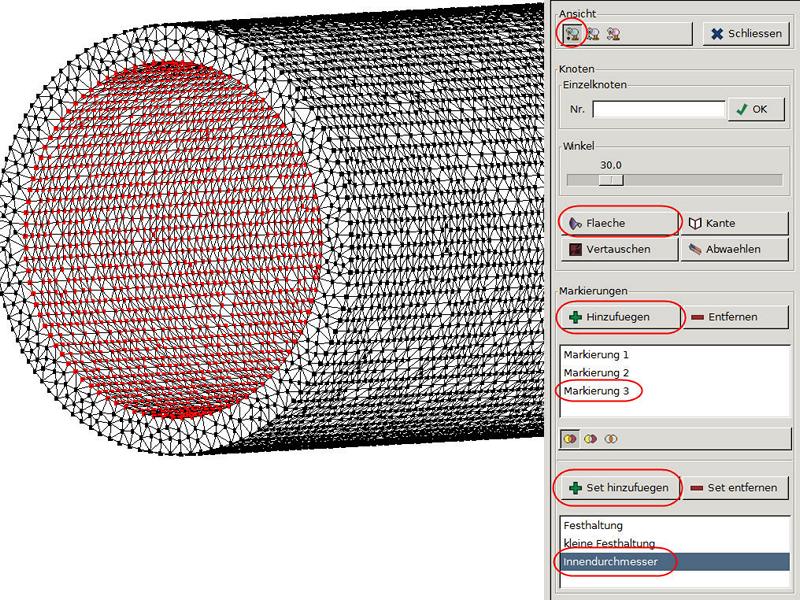
Task: Select Markierung 3 in the list
Action: pos(674,391)
